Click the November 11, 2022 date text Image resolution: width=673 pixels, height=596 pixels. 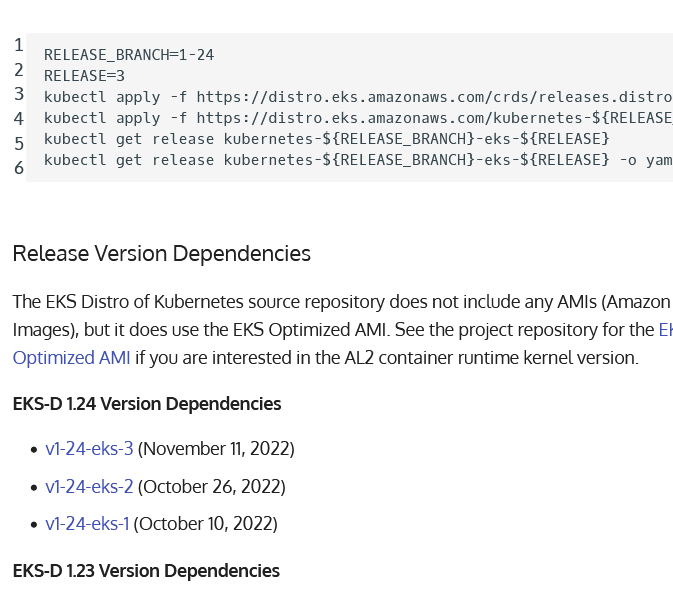point(216,449)
